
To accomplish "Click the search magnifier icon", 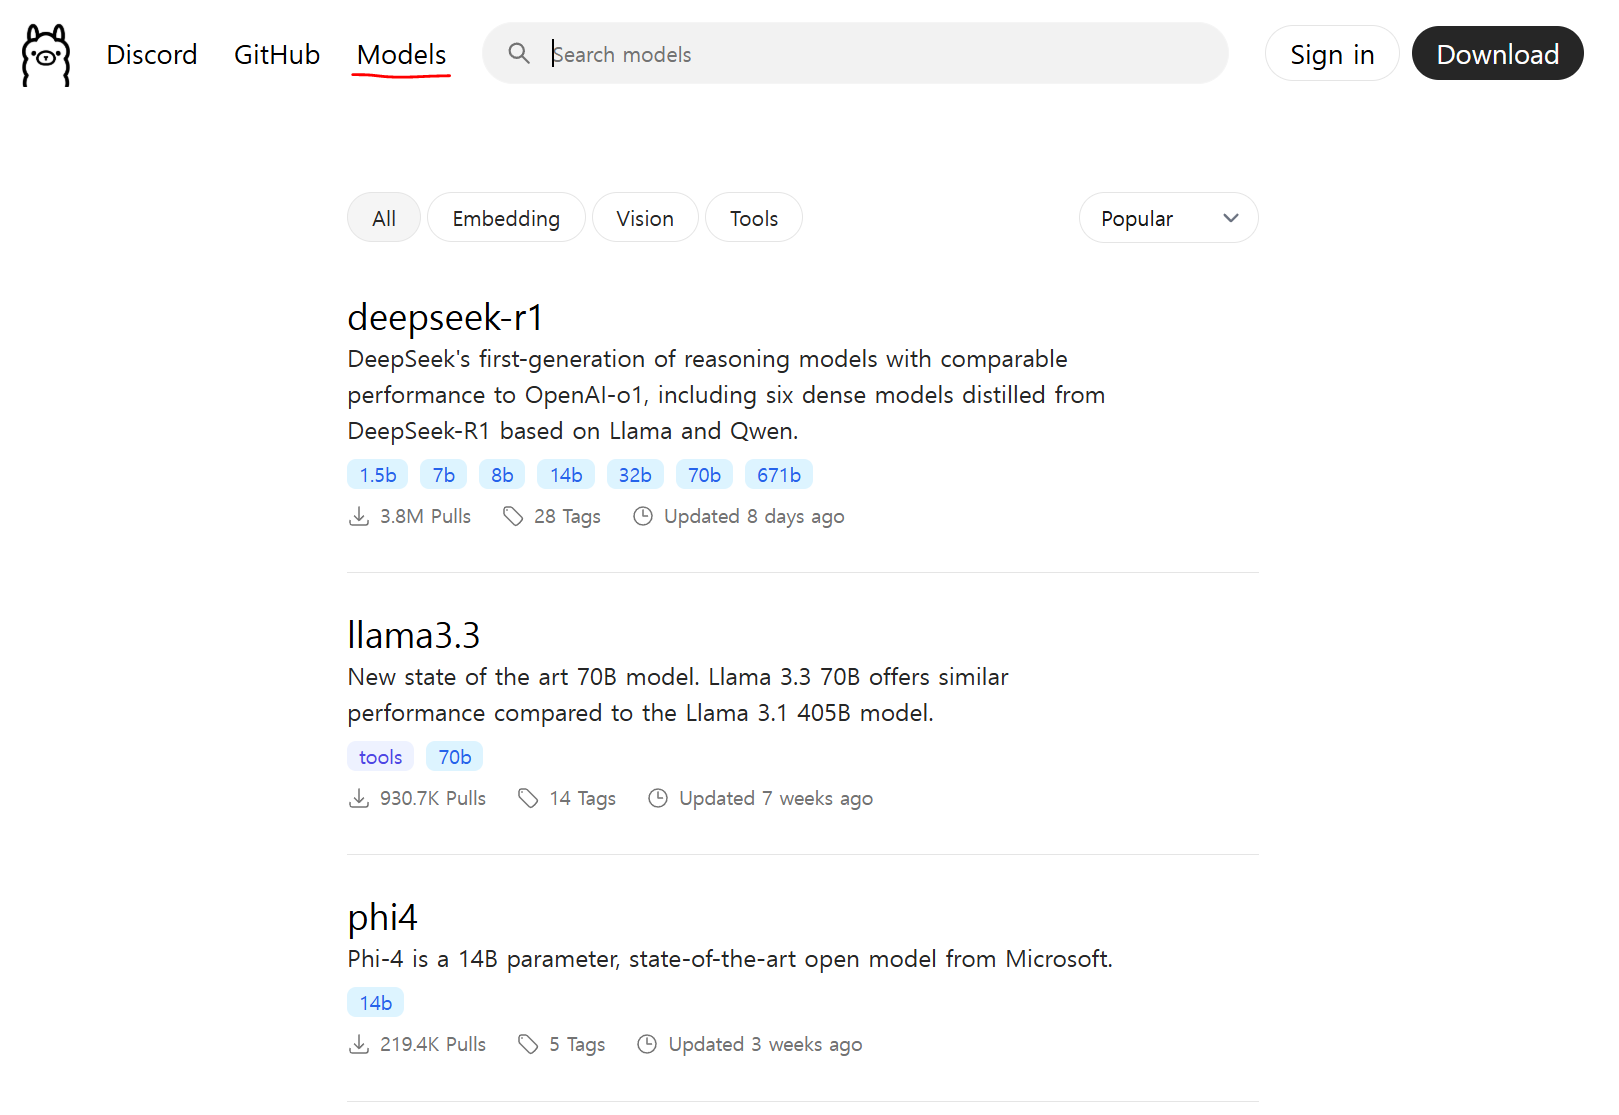I will pyautogui.click(x=519, y=53).
